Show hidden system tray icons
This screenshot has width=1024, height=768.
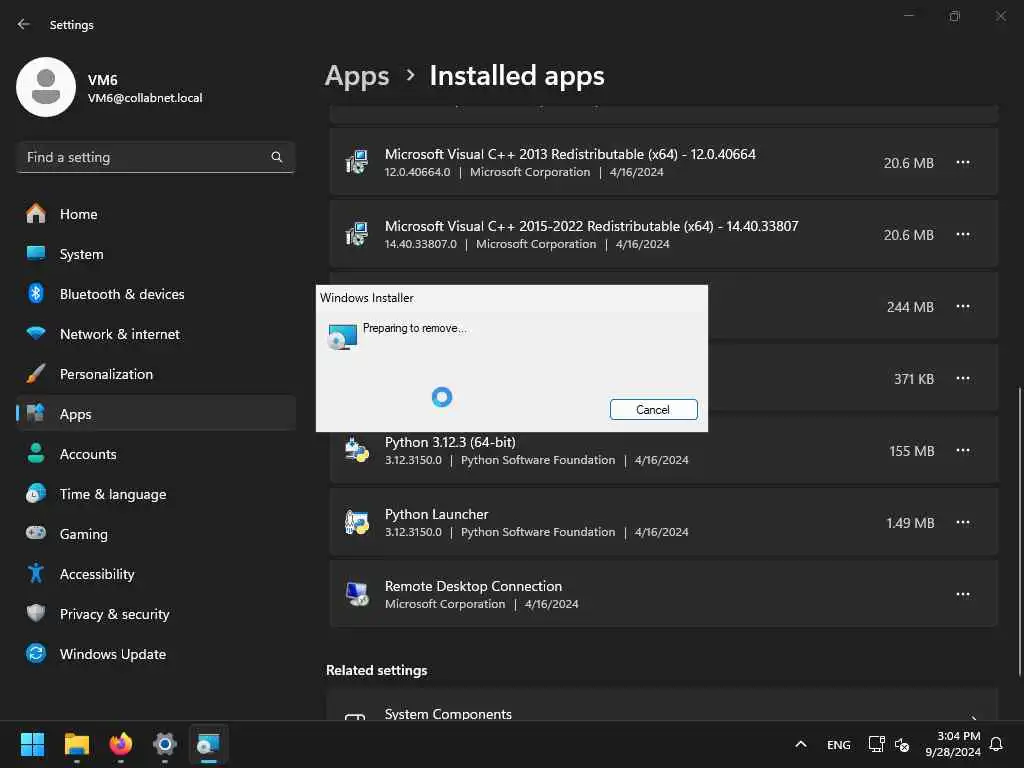click(x=801, y=744)
